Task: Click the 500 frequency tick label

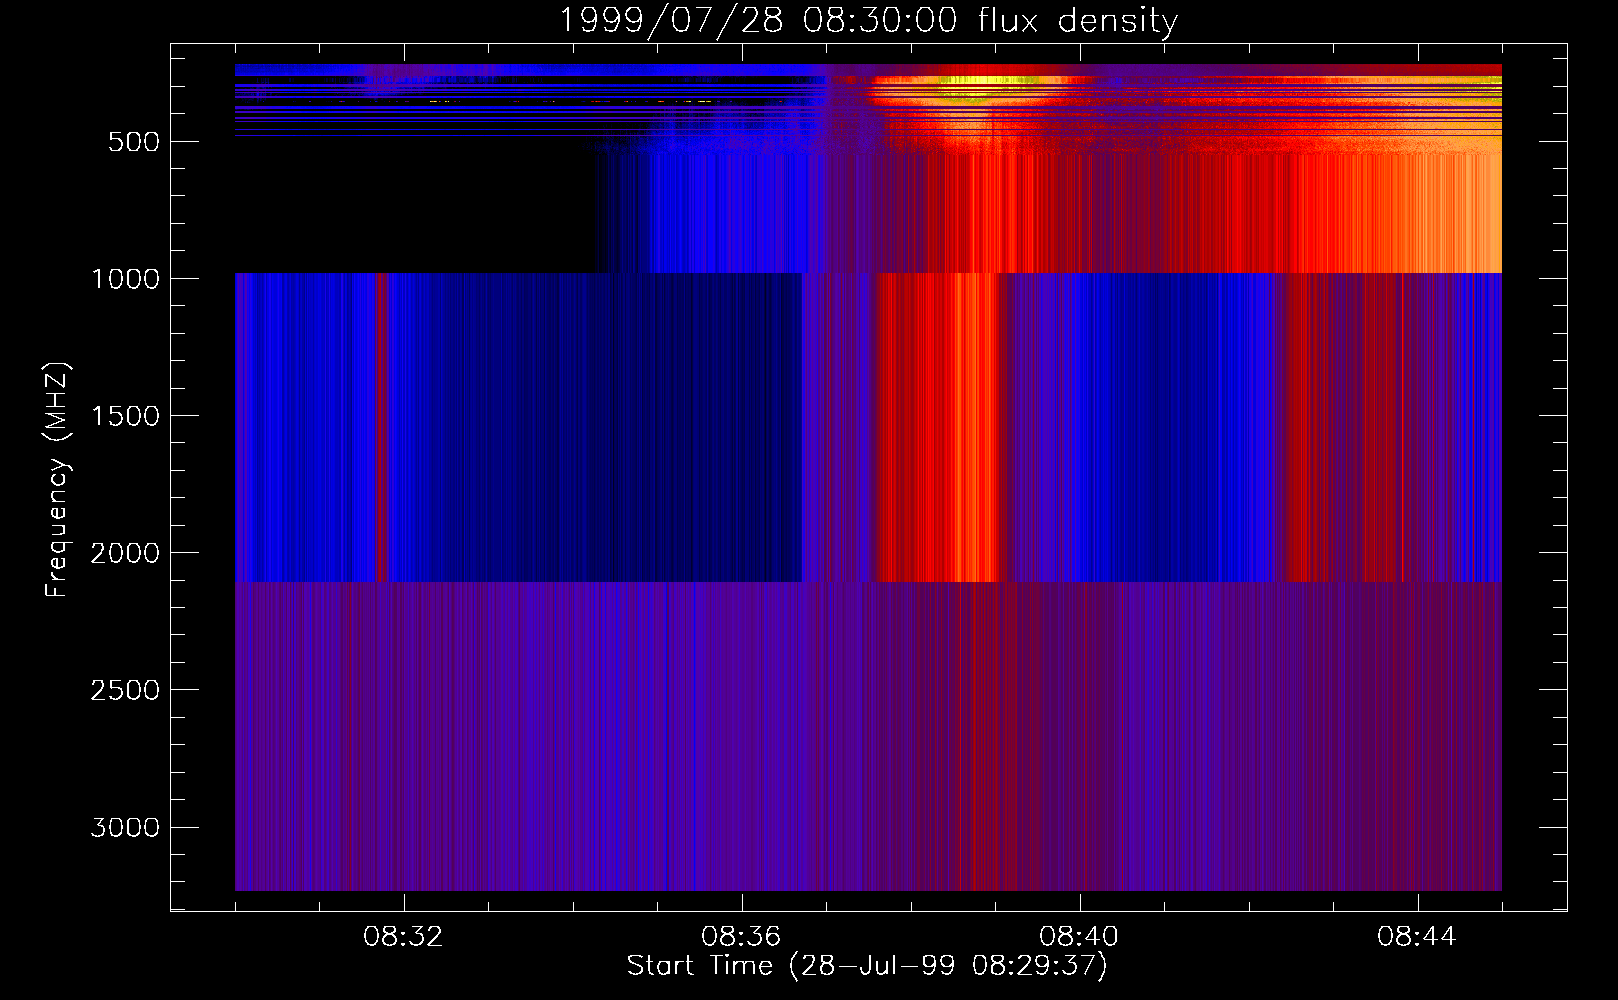Action: (134, 142)
